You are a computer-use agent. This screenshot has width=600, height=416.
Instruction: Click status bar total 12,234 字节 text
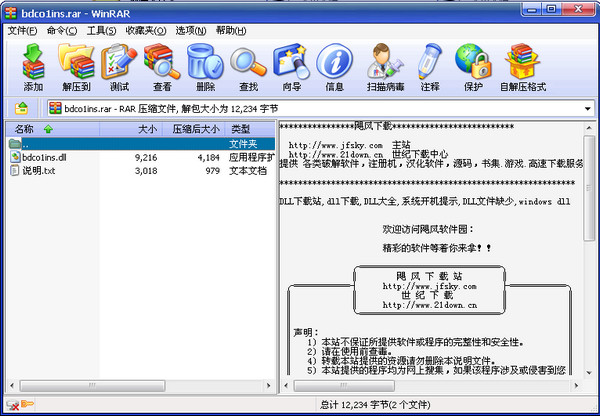pos(375,405)
